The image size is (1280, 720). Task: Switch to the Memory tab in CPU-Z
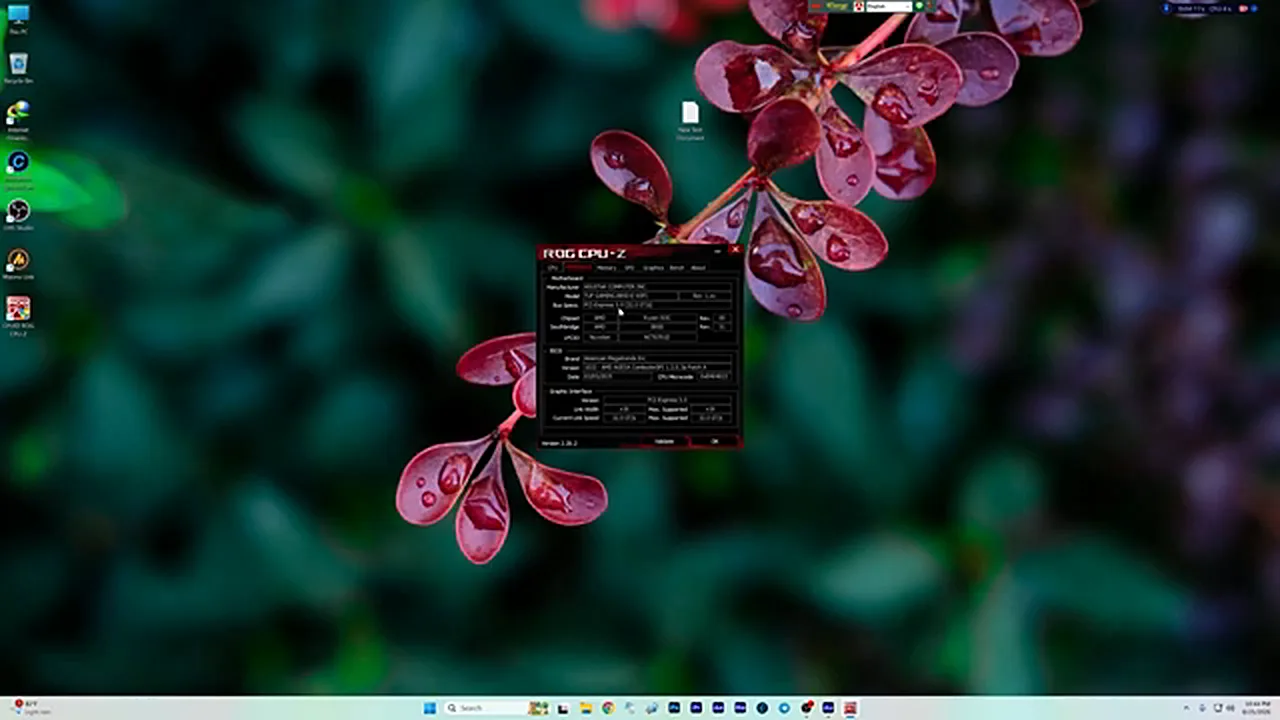(607, 268)
